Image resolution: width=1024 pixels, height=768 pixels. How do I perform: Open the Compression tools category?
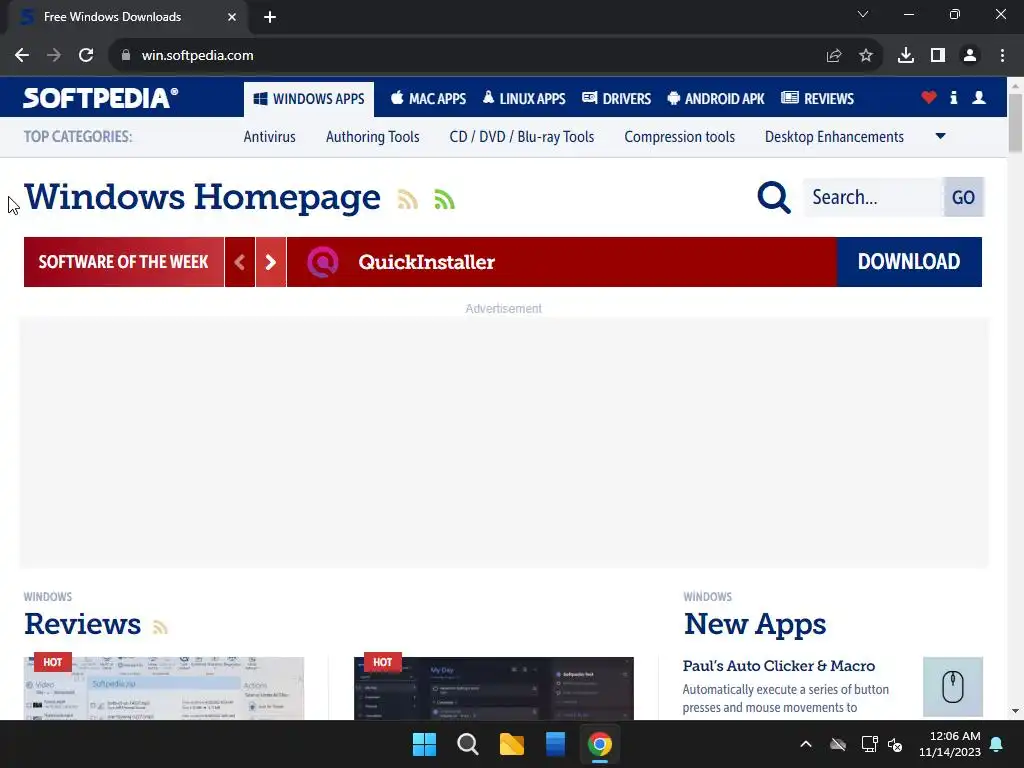(x=680, y=137)
